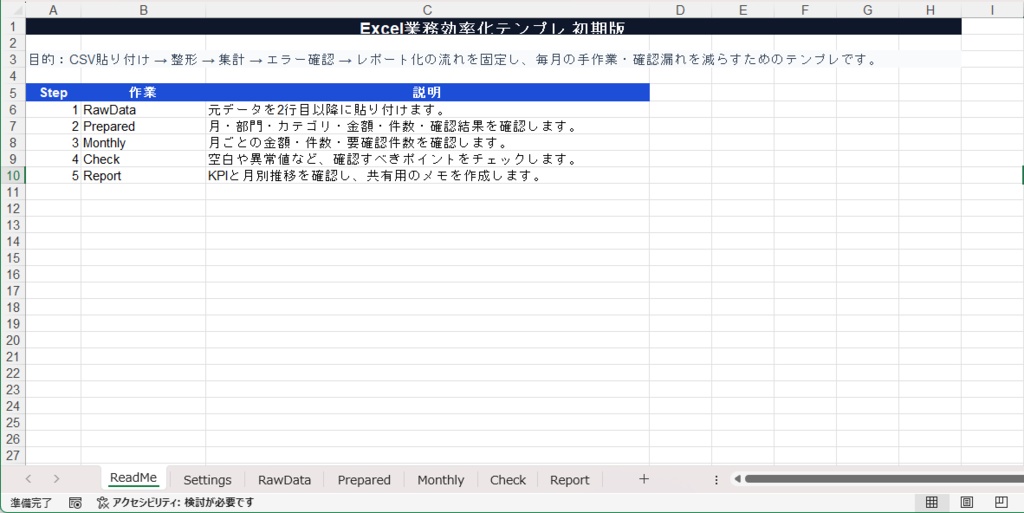Select row 1 header
The image size is (1024, 513).
click(12, 27)
